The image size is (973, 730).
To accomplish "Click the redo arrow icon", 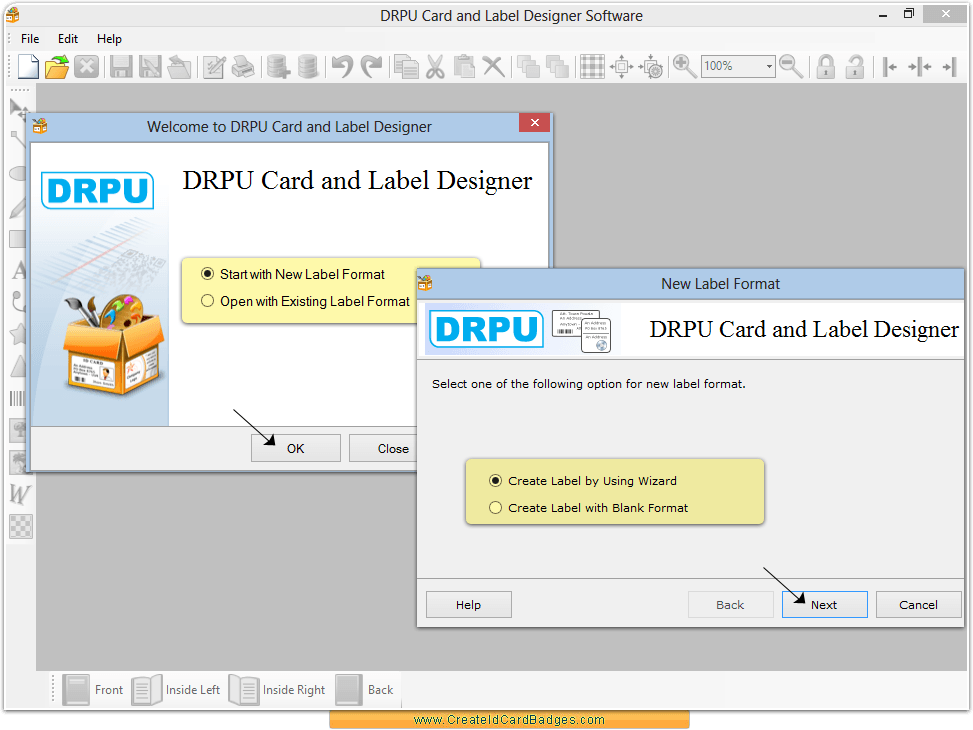I will 372,66.
